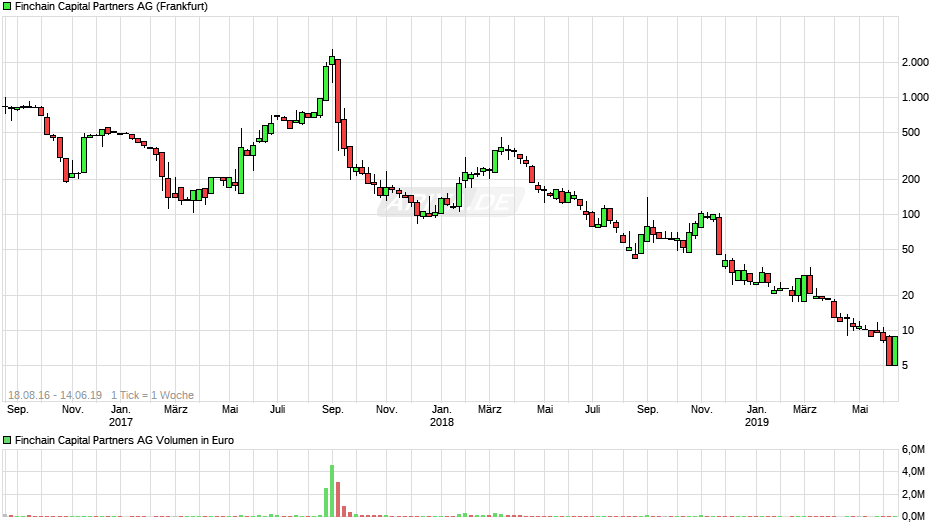
Task: Select 'Finchain Capital Partners AG Volumen in Euro' label
Action: [124, 440]
